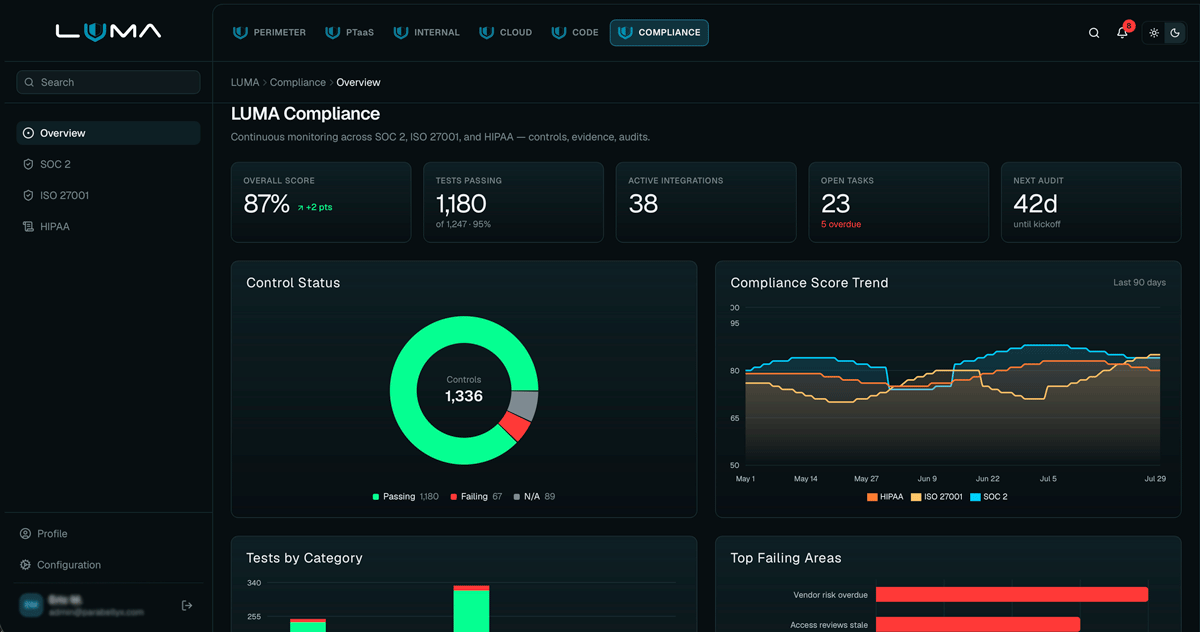Toggle the HIPAA series legend swatch
This screenshot has width=1200, height=632.
coord(872,496)
